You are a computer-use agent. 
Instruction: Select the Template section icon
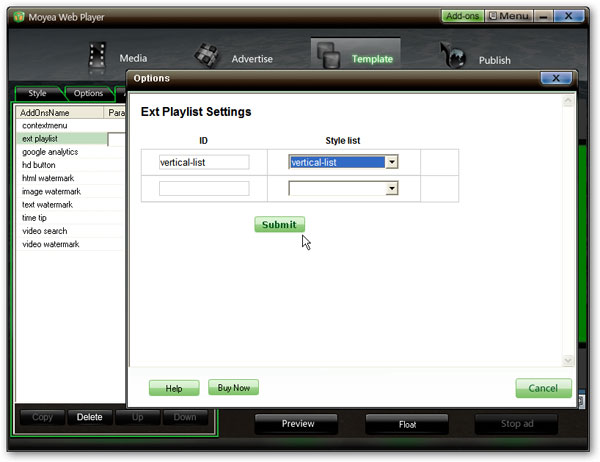click(328, 56)
